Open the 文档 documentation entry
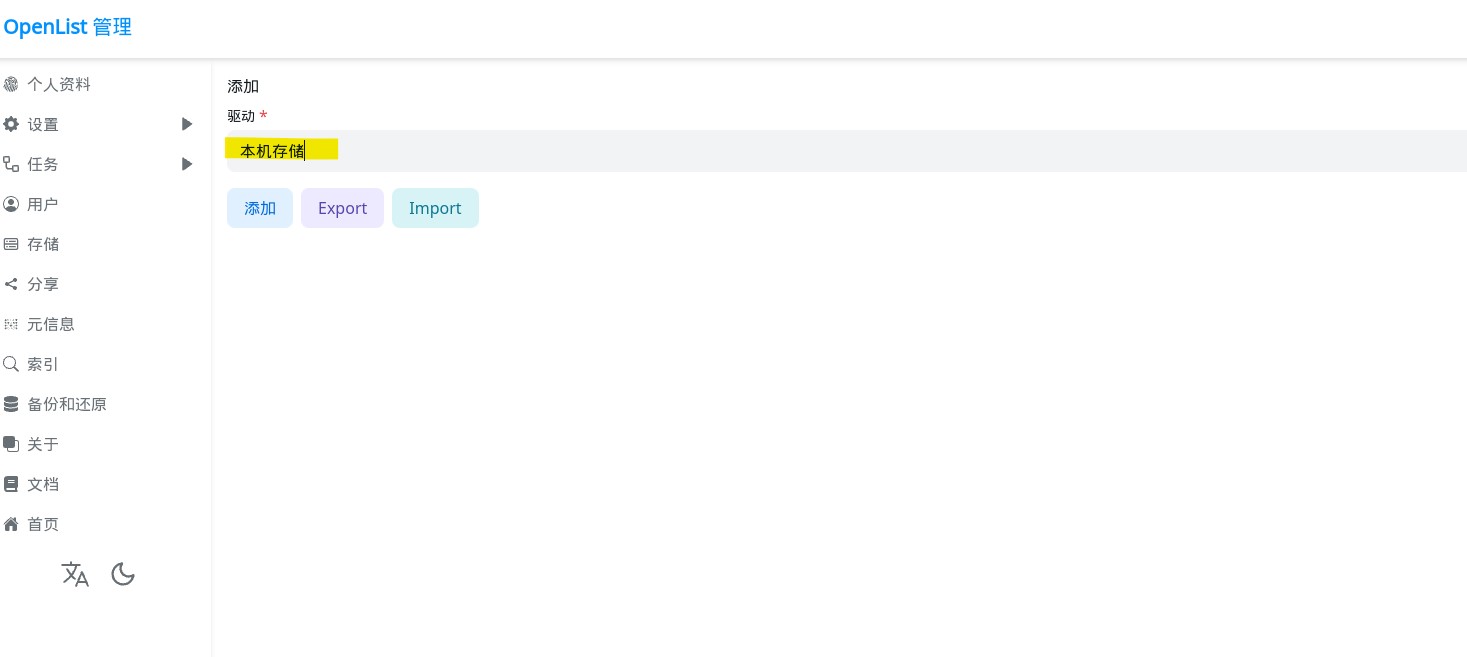 [x=42, y=484]
